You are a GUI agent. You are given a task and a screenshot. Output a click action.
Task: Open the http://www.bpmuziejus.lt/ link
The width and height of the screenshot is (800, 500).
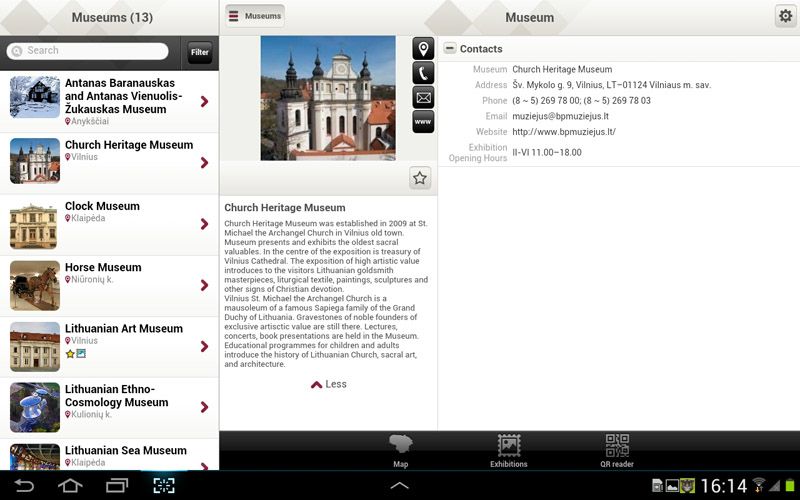[564, 132]
